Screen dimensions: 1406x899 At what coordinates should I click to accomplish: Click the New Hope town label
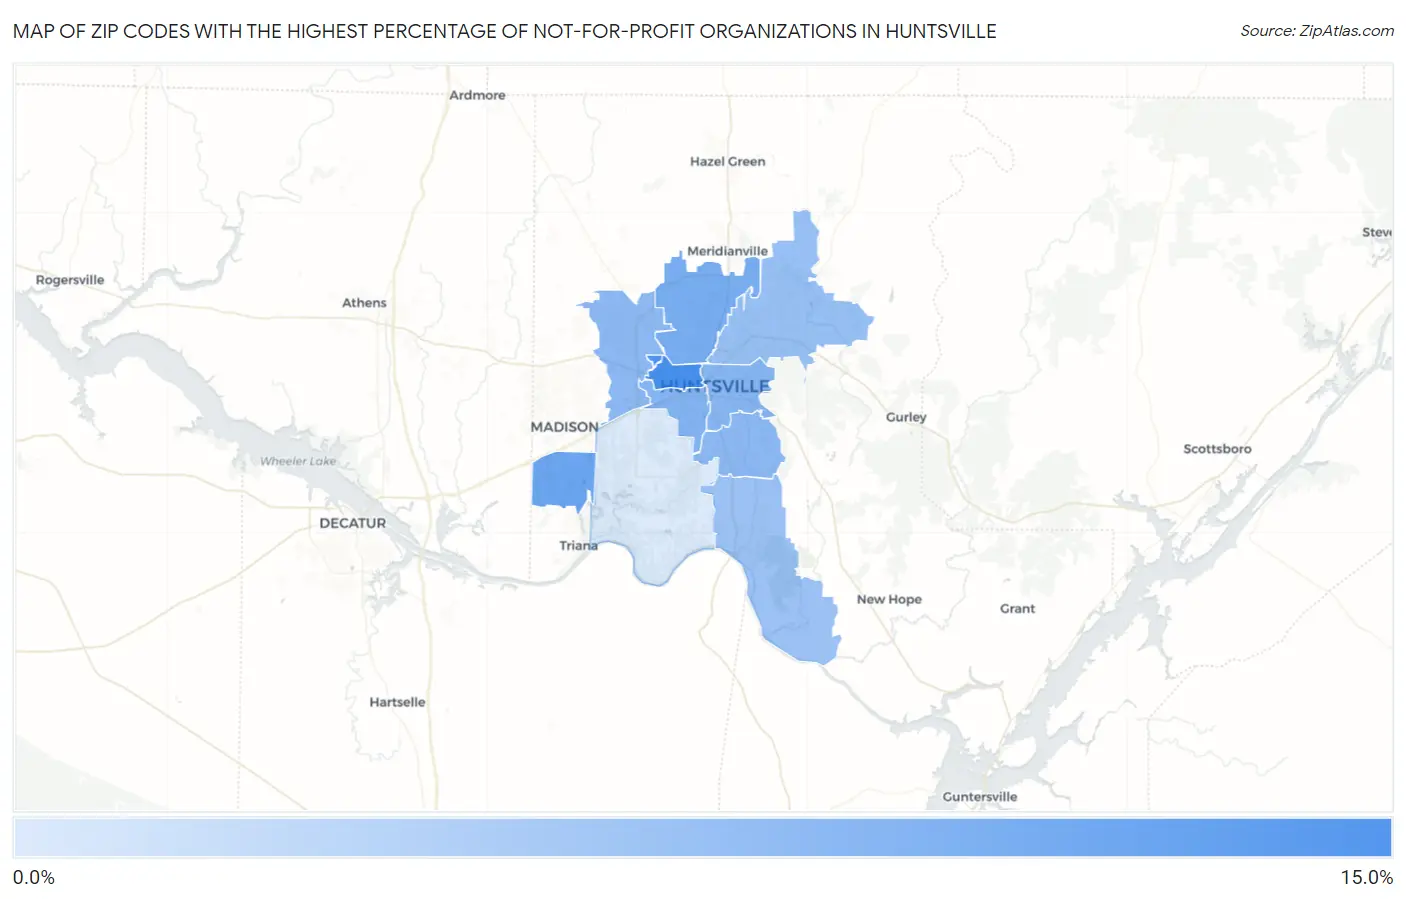click(889, 599)
